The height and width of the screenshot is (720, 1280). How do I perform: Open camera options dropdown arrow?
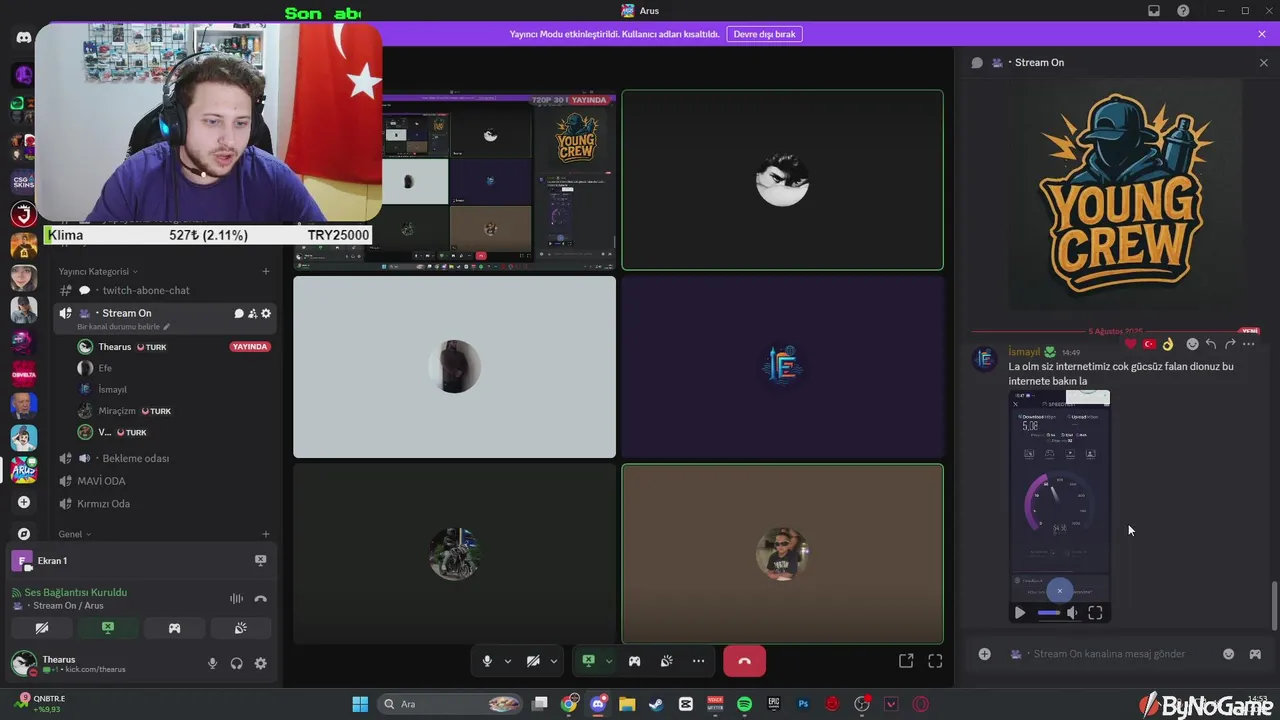554,661
